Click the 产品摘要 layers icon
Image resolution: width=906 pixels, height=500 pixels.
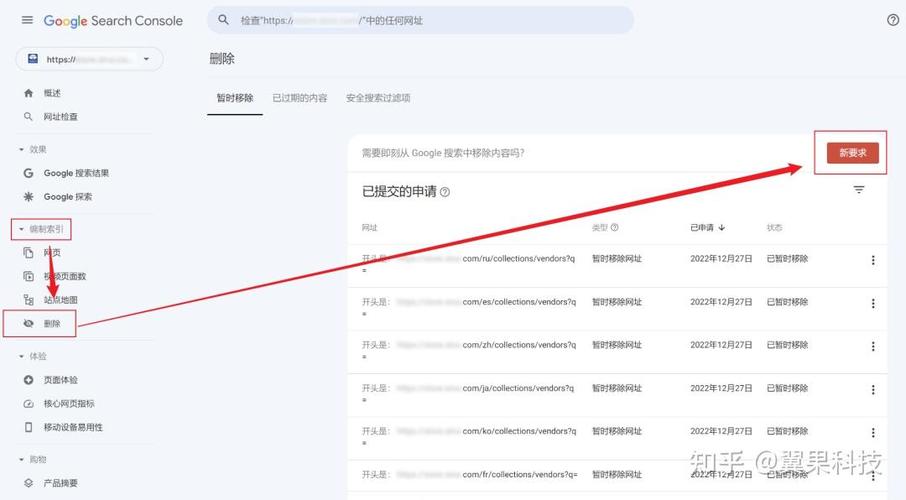tap(28, 483)
